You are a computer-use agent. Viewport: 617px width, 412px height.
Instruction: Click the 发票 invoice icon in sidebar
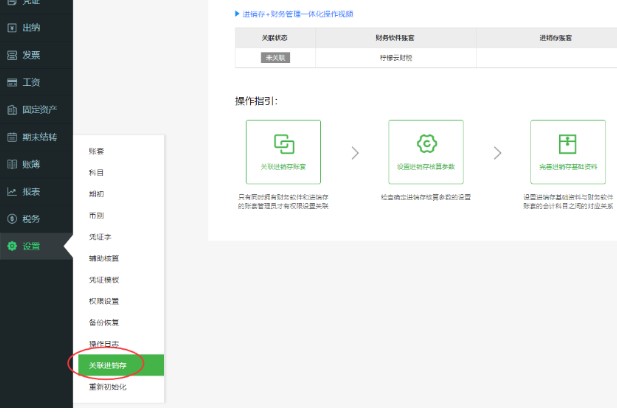coord(12,54)
